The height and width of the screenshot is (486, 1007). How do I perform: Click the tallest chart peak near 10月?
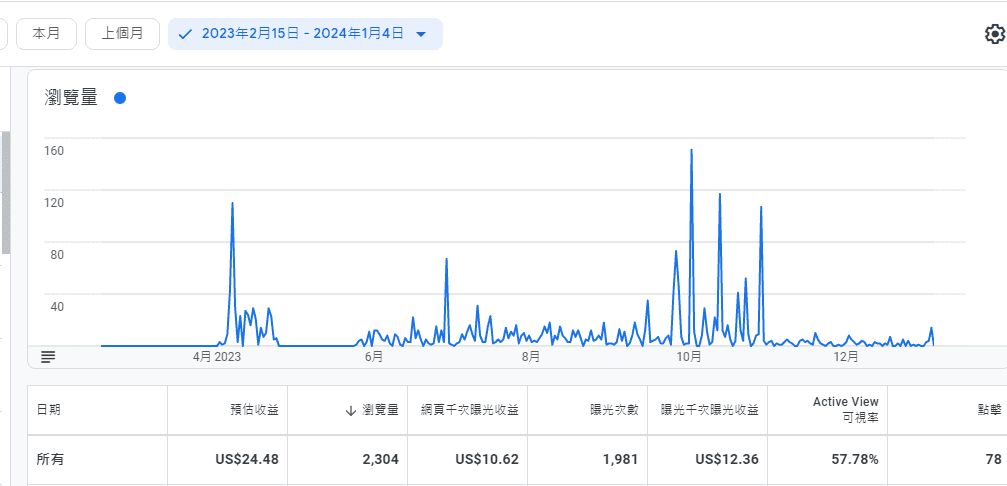pyautogui.click(x=691, y=151)
